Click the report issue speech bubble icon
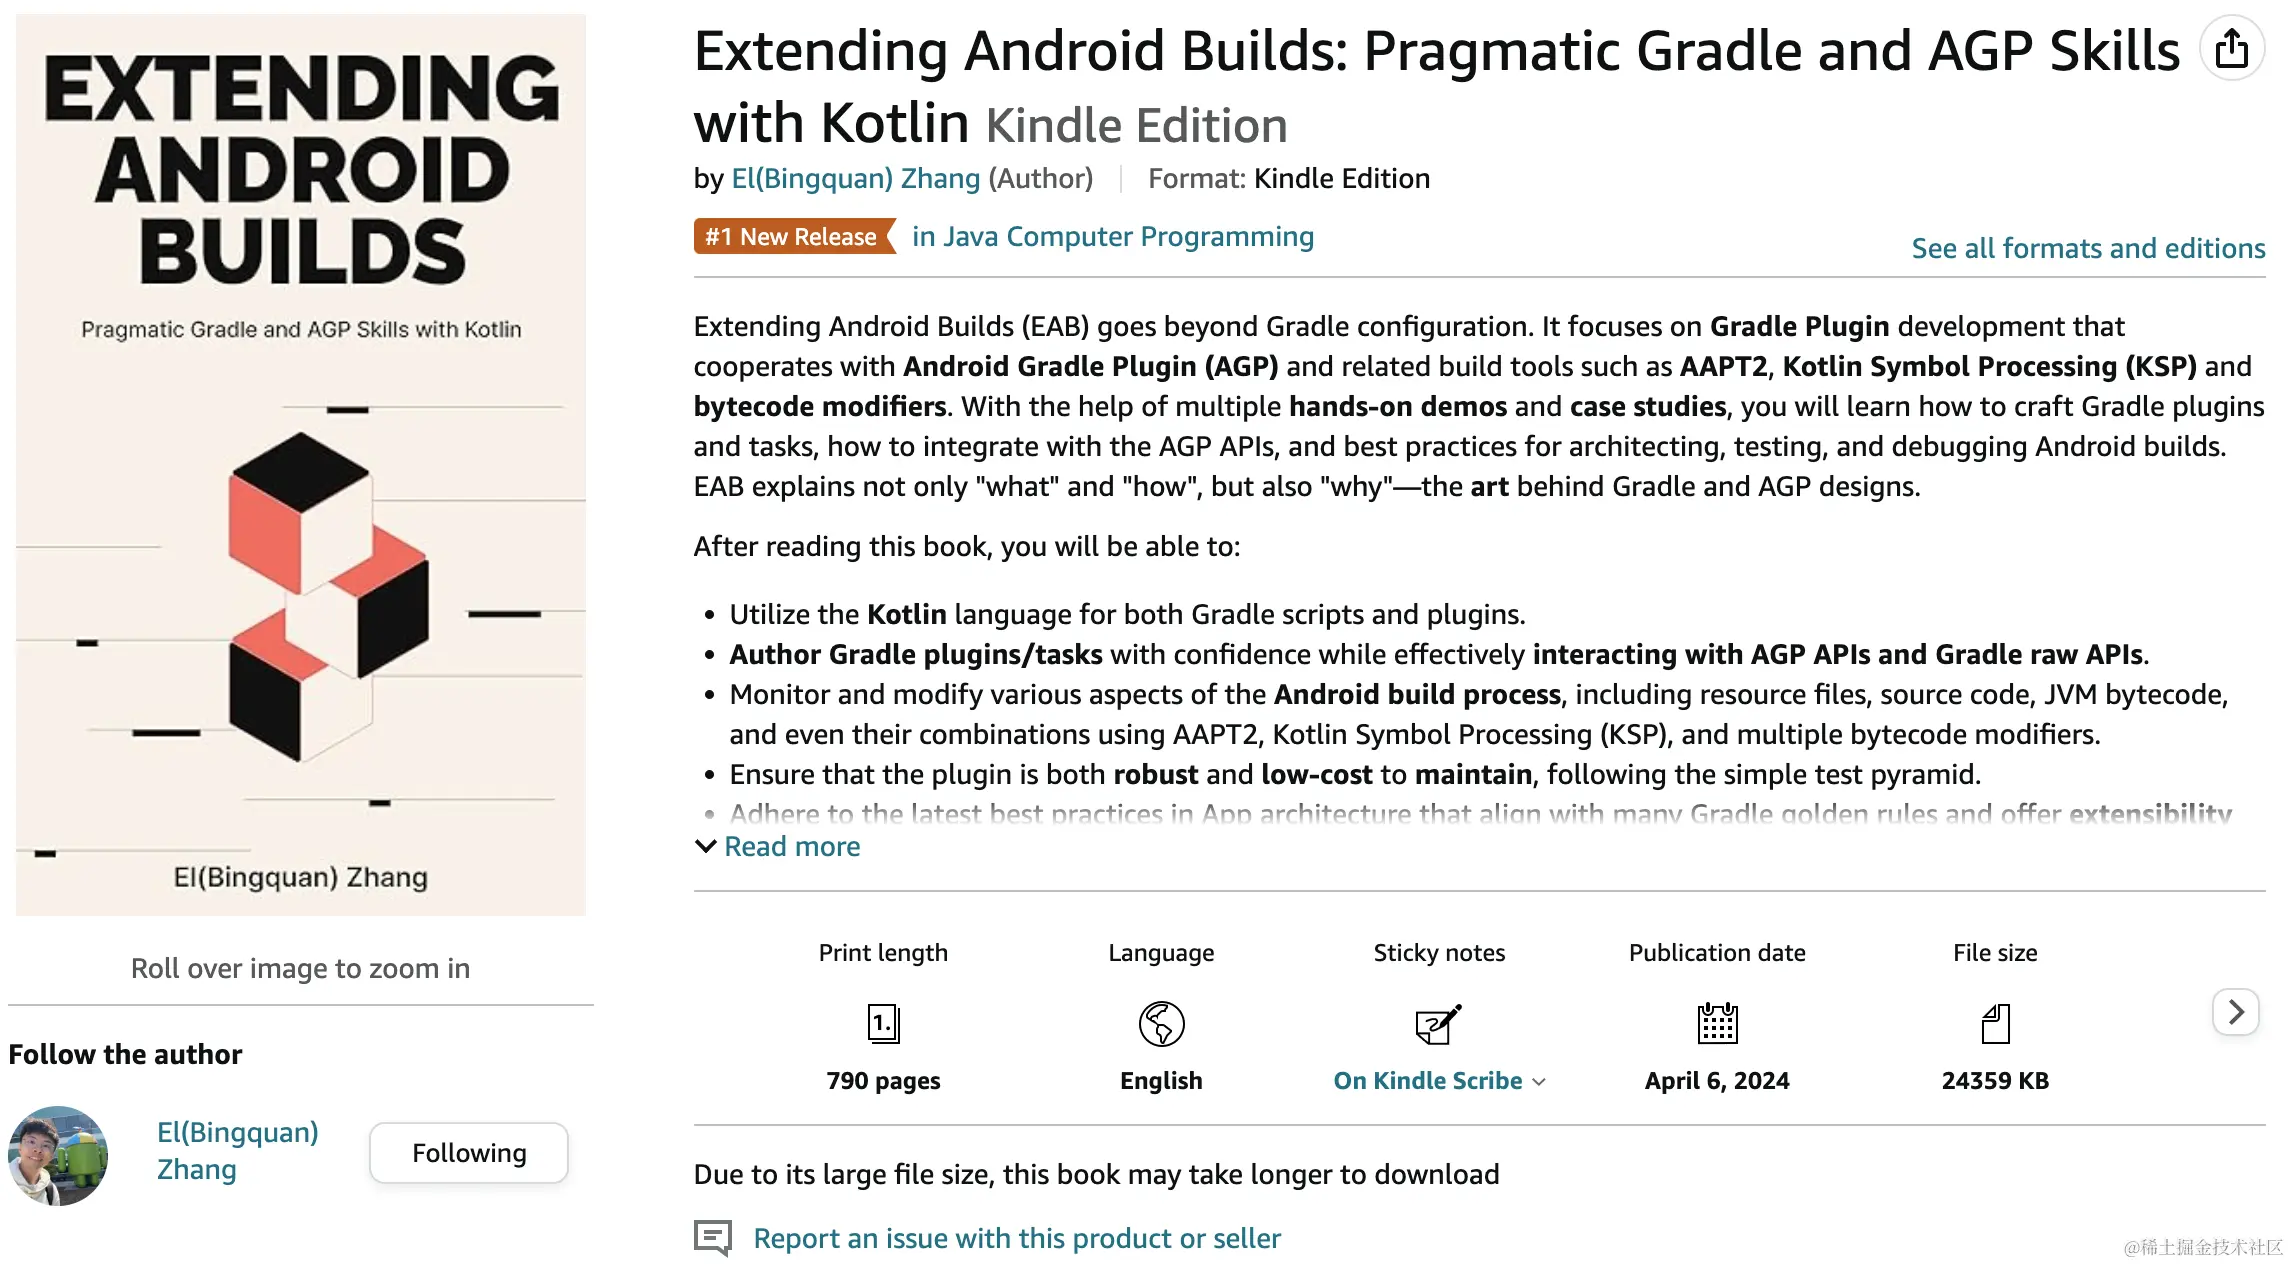The image size is (2290, 1264). (x=713, y=1238)
